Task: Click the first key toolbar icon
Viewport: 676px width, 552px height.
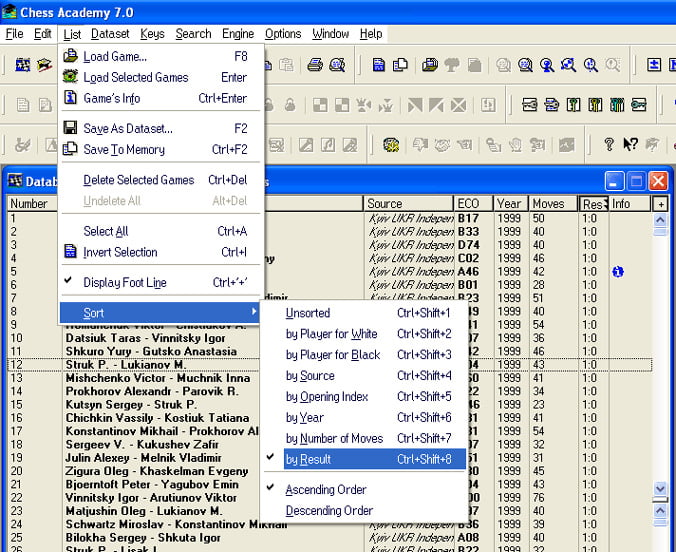Action: pyautogui.click(x=529, y=105)
